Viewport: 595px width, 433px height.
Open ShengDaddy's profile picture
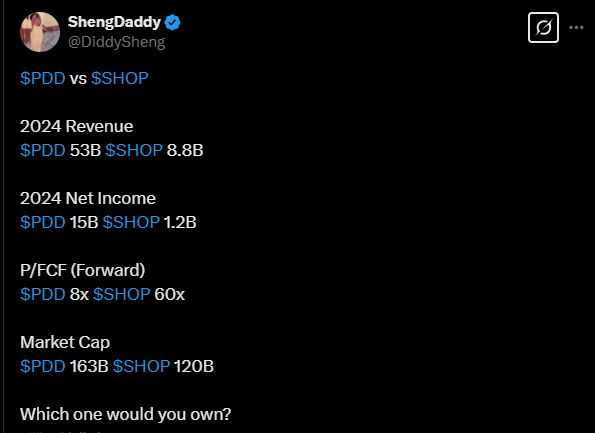click(x=40, y=32)
